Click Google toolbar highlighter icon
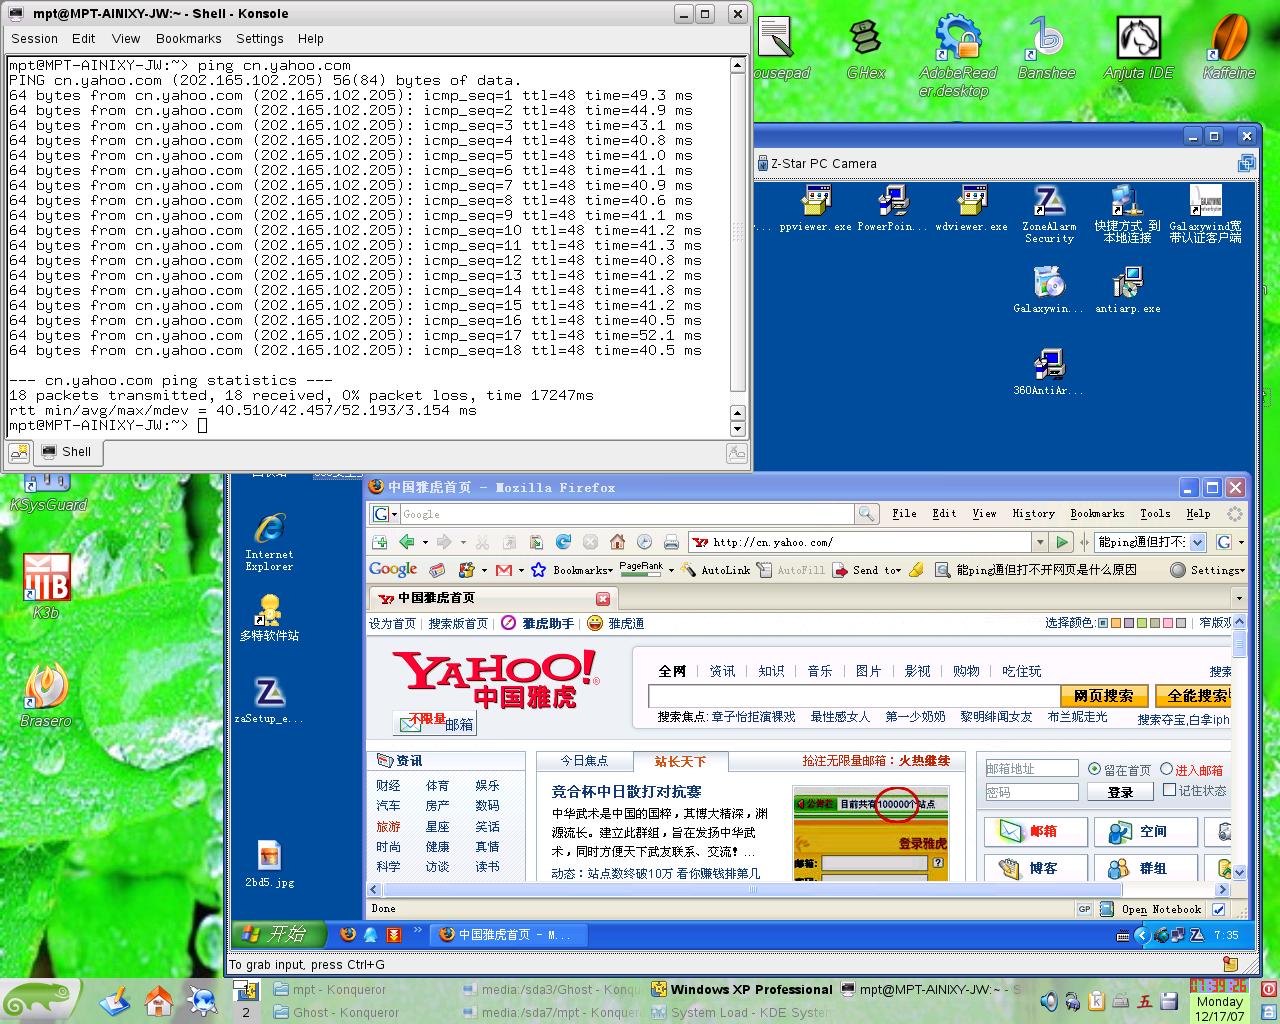The width and height of the screenshot is (1280, 1024). tap(916, 570)
